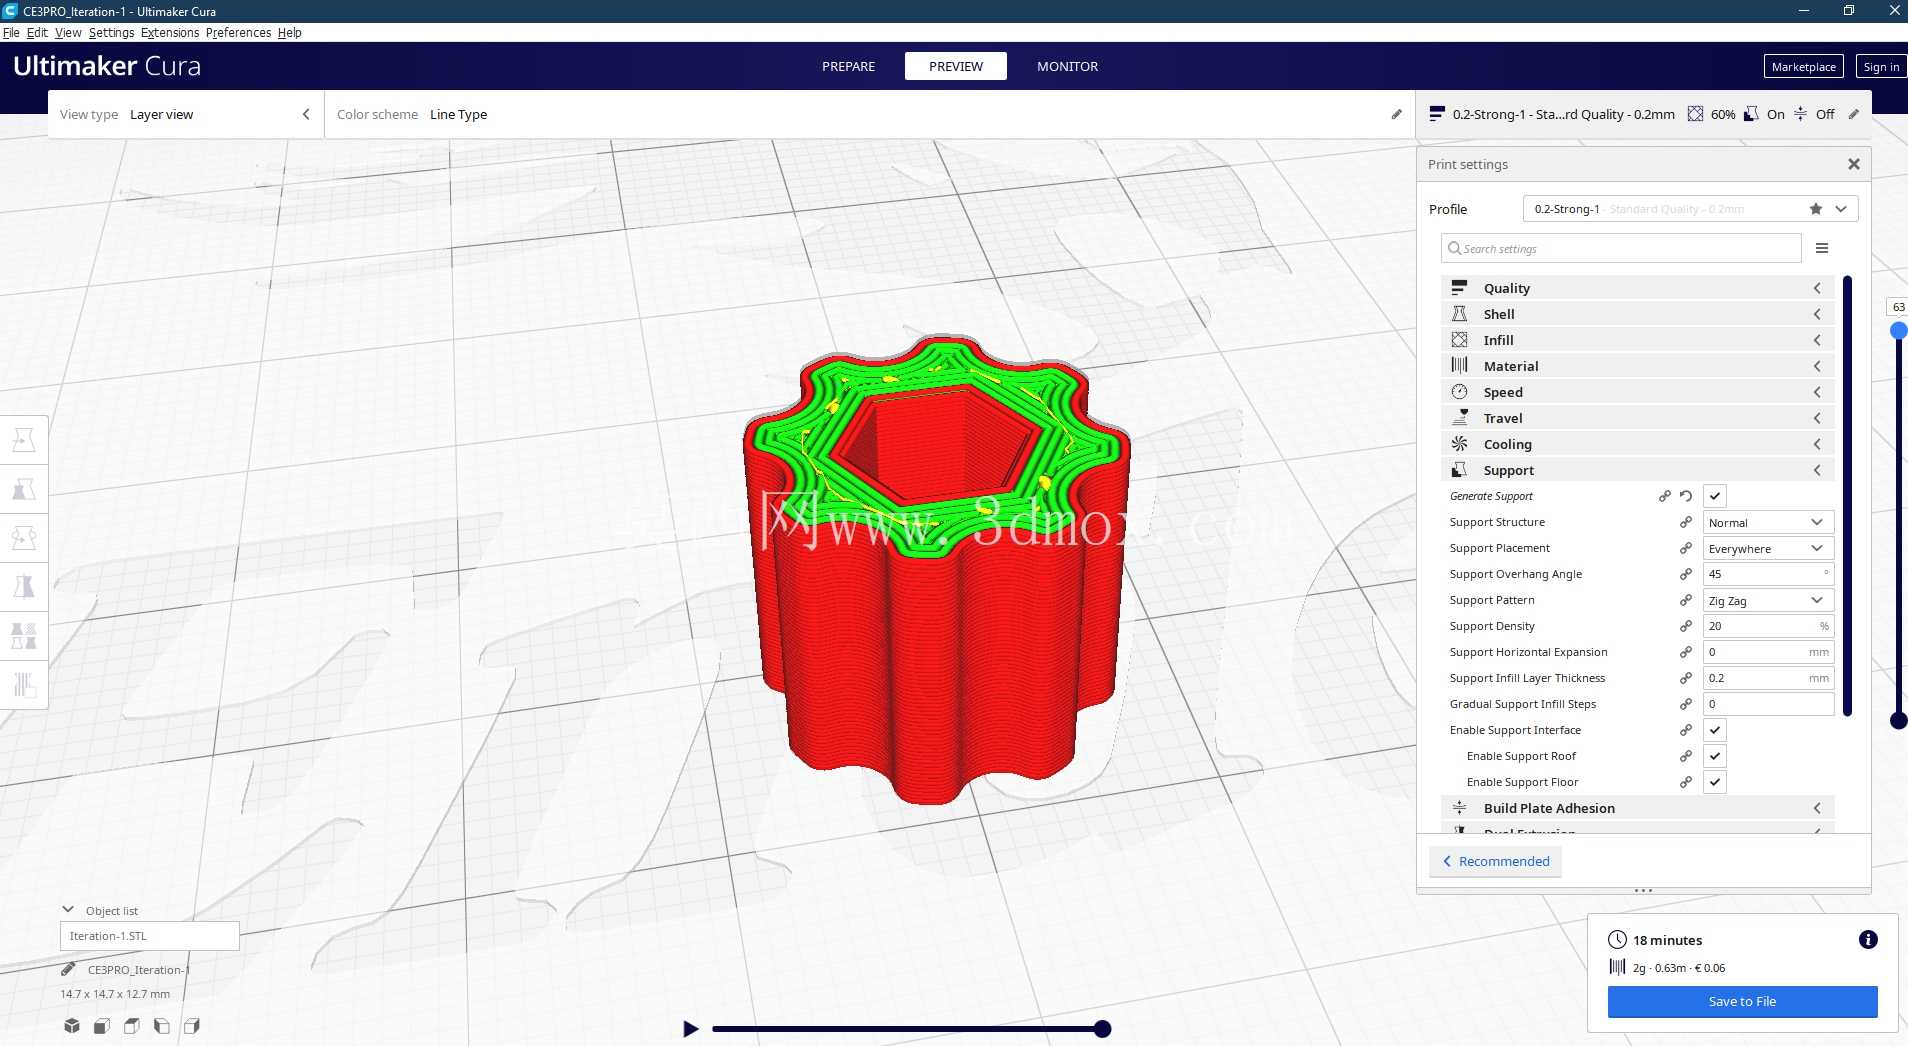This screenshot has width=1908, height=1046.
Task: Click the pencil icon beside CE3PRO_Iteration-1 name
Action: (x=68, y=969)
